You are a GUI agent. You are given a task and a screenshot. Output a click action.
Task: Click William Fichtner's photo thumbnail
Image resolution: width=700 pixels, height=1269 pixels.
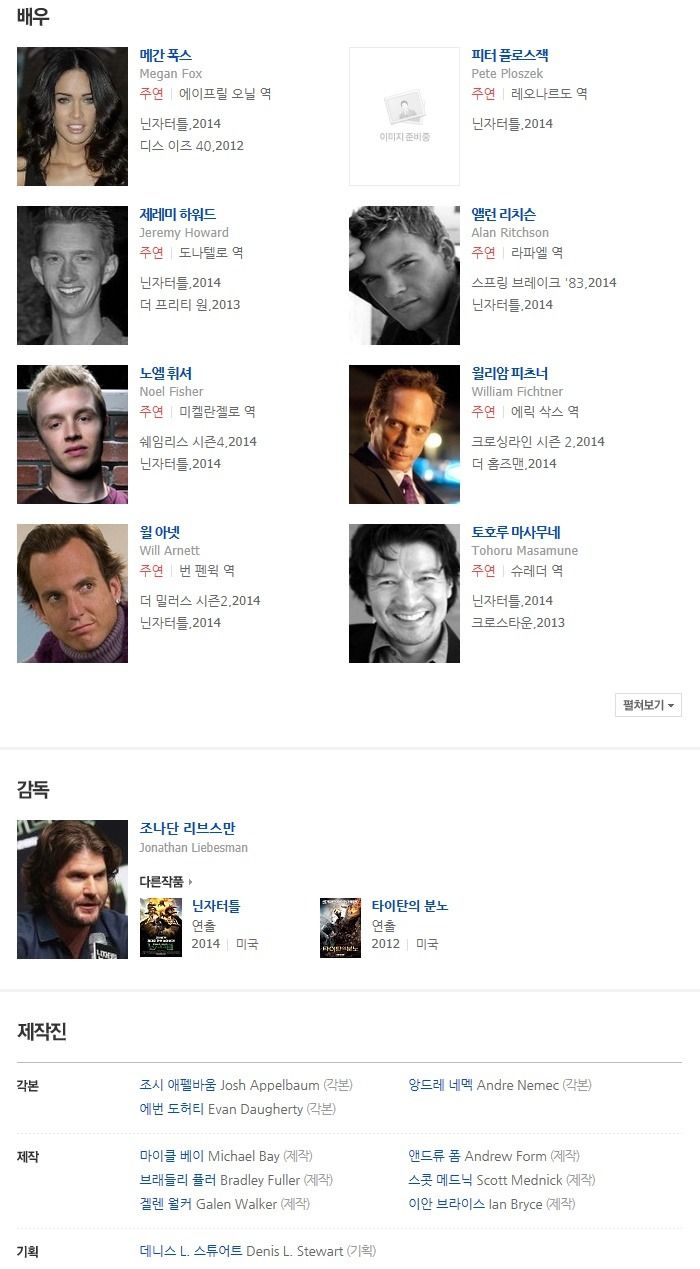click(404, 434)
